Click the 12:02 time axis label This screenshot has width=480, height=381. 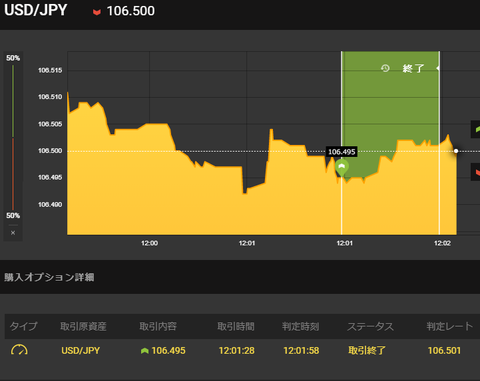[442, 243]
